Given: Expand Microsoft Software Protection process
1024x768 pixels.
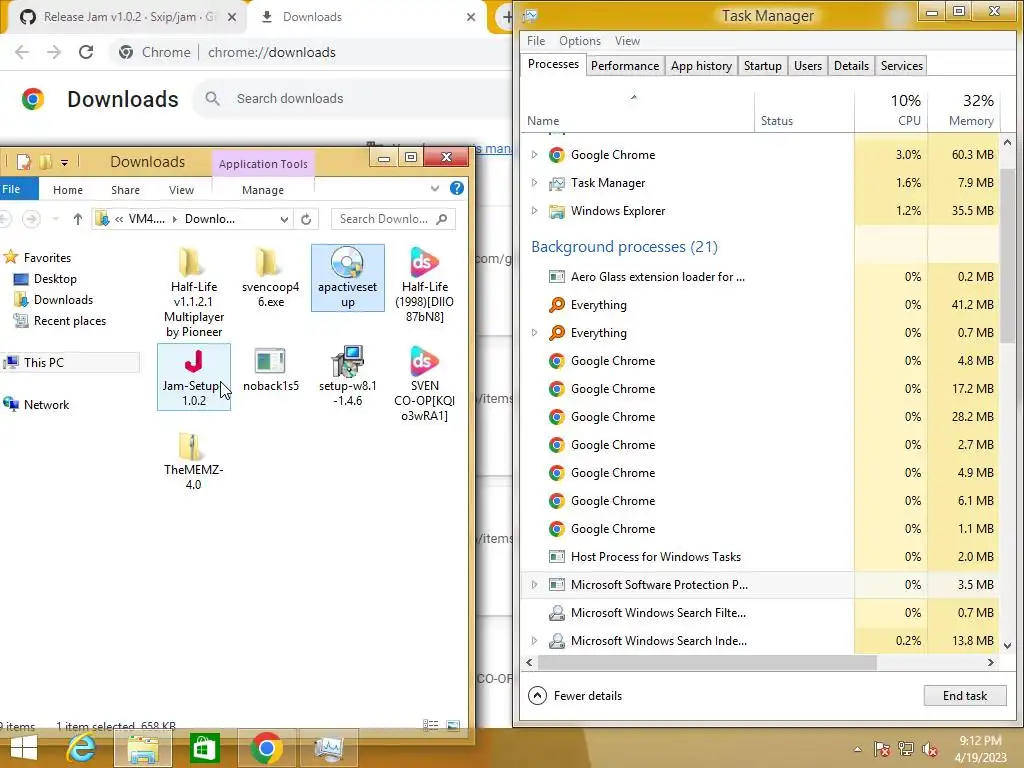Looking at the screenshot, I should 534,585.
